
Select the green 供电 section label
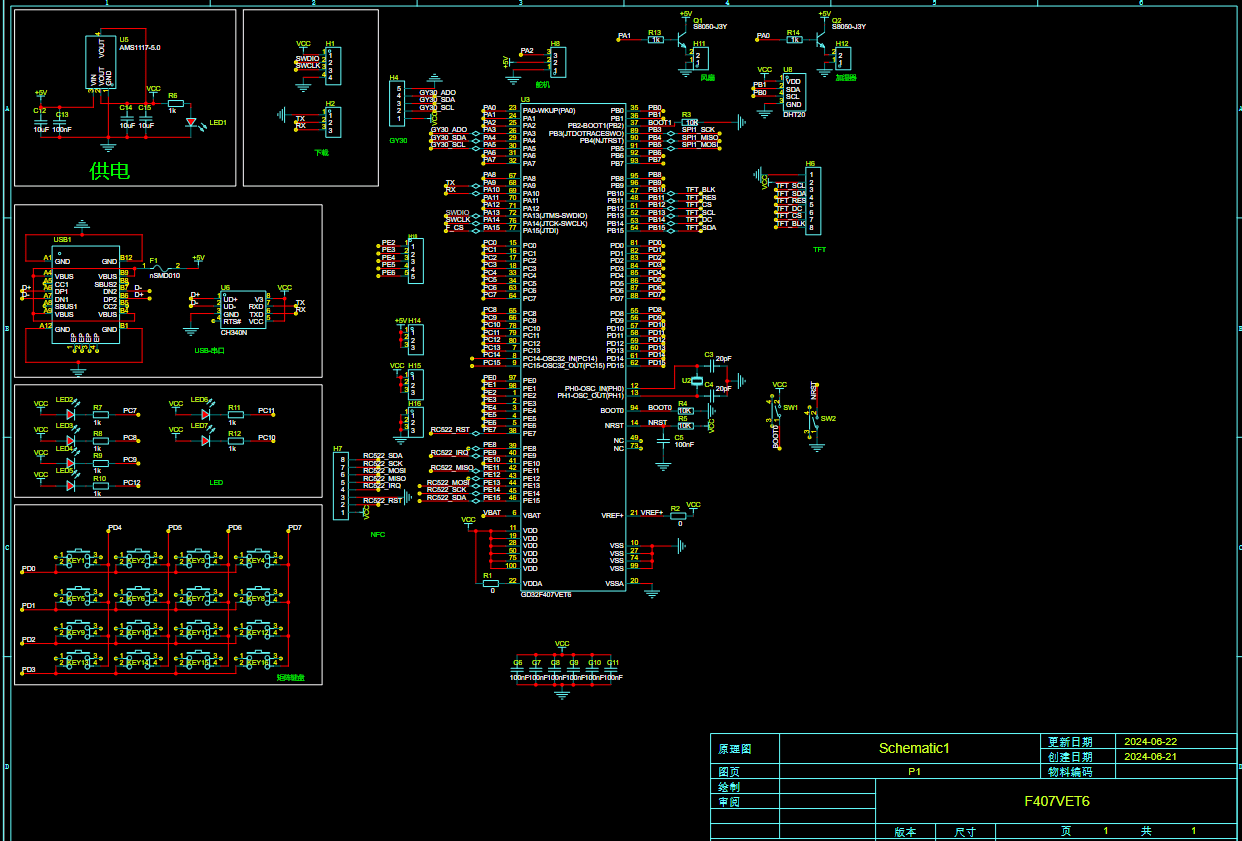coord(109,171)
